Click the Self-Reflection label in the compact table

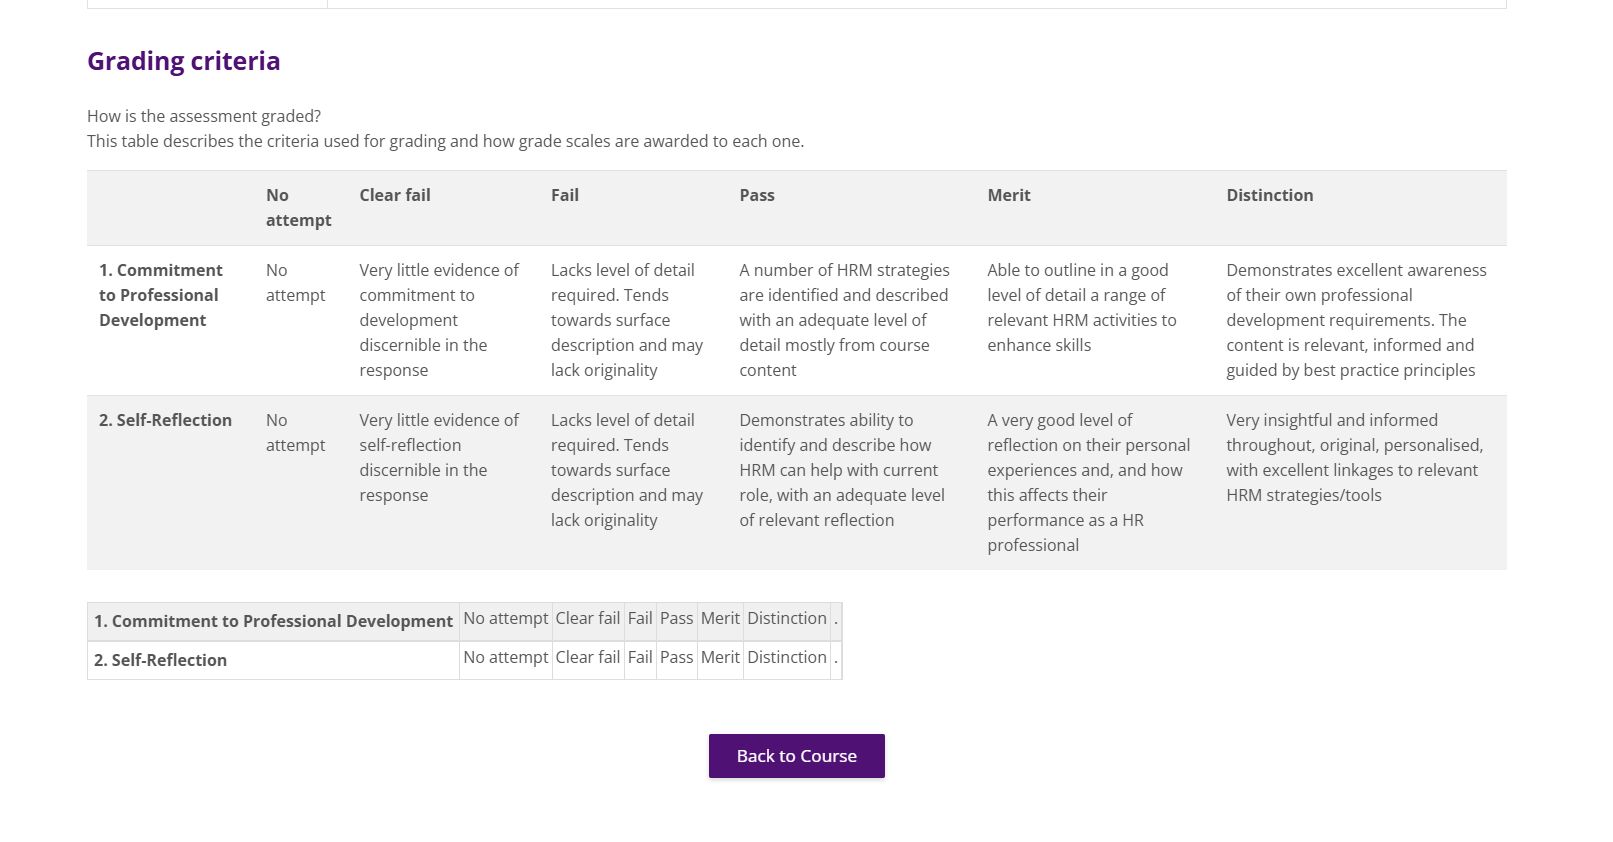tap(160, 660)
